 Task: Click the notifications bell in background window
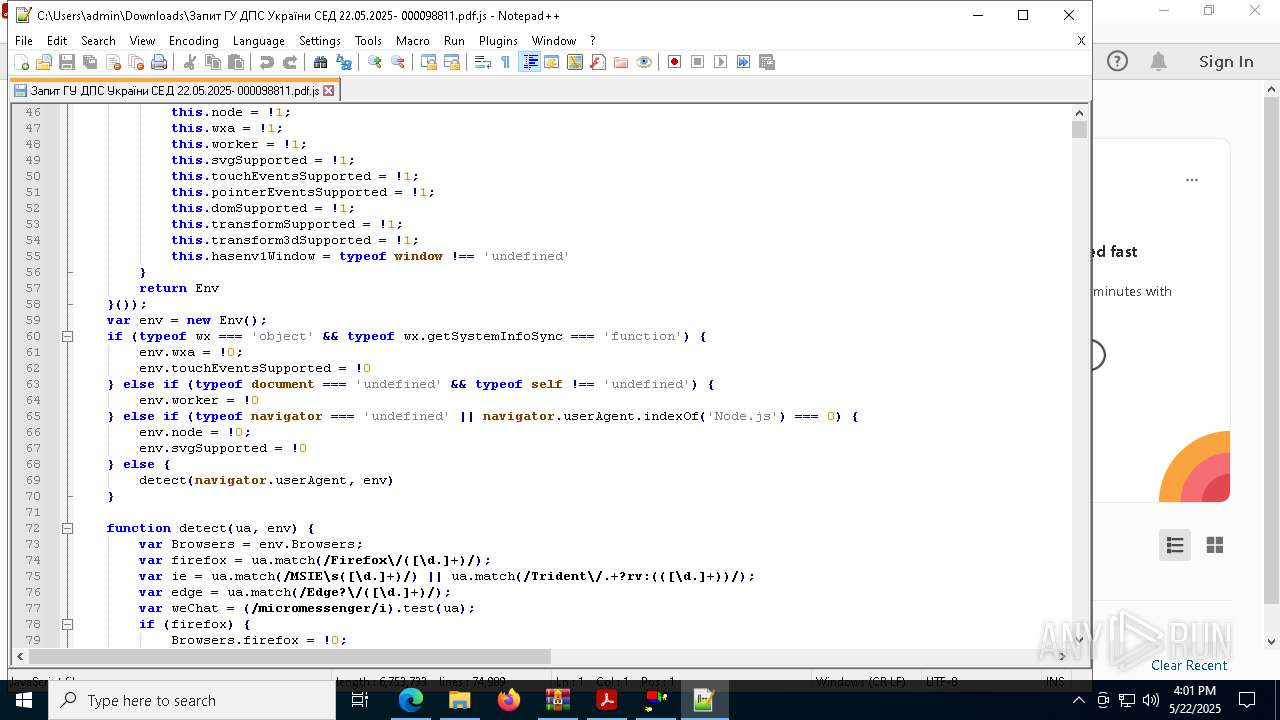(x=1158, y=62)
